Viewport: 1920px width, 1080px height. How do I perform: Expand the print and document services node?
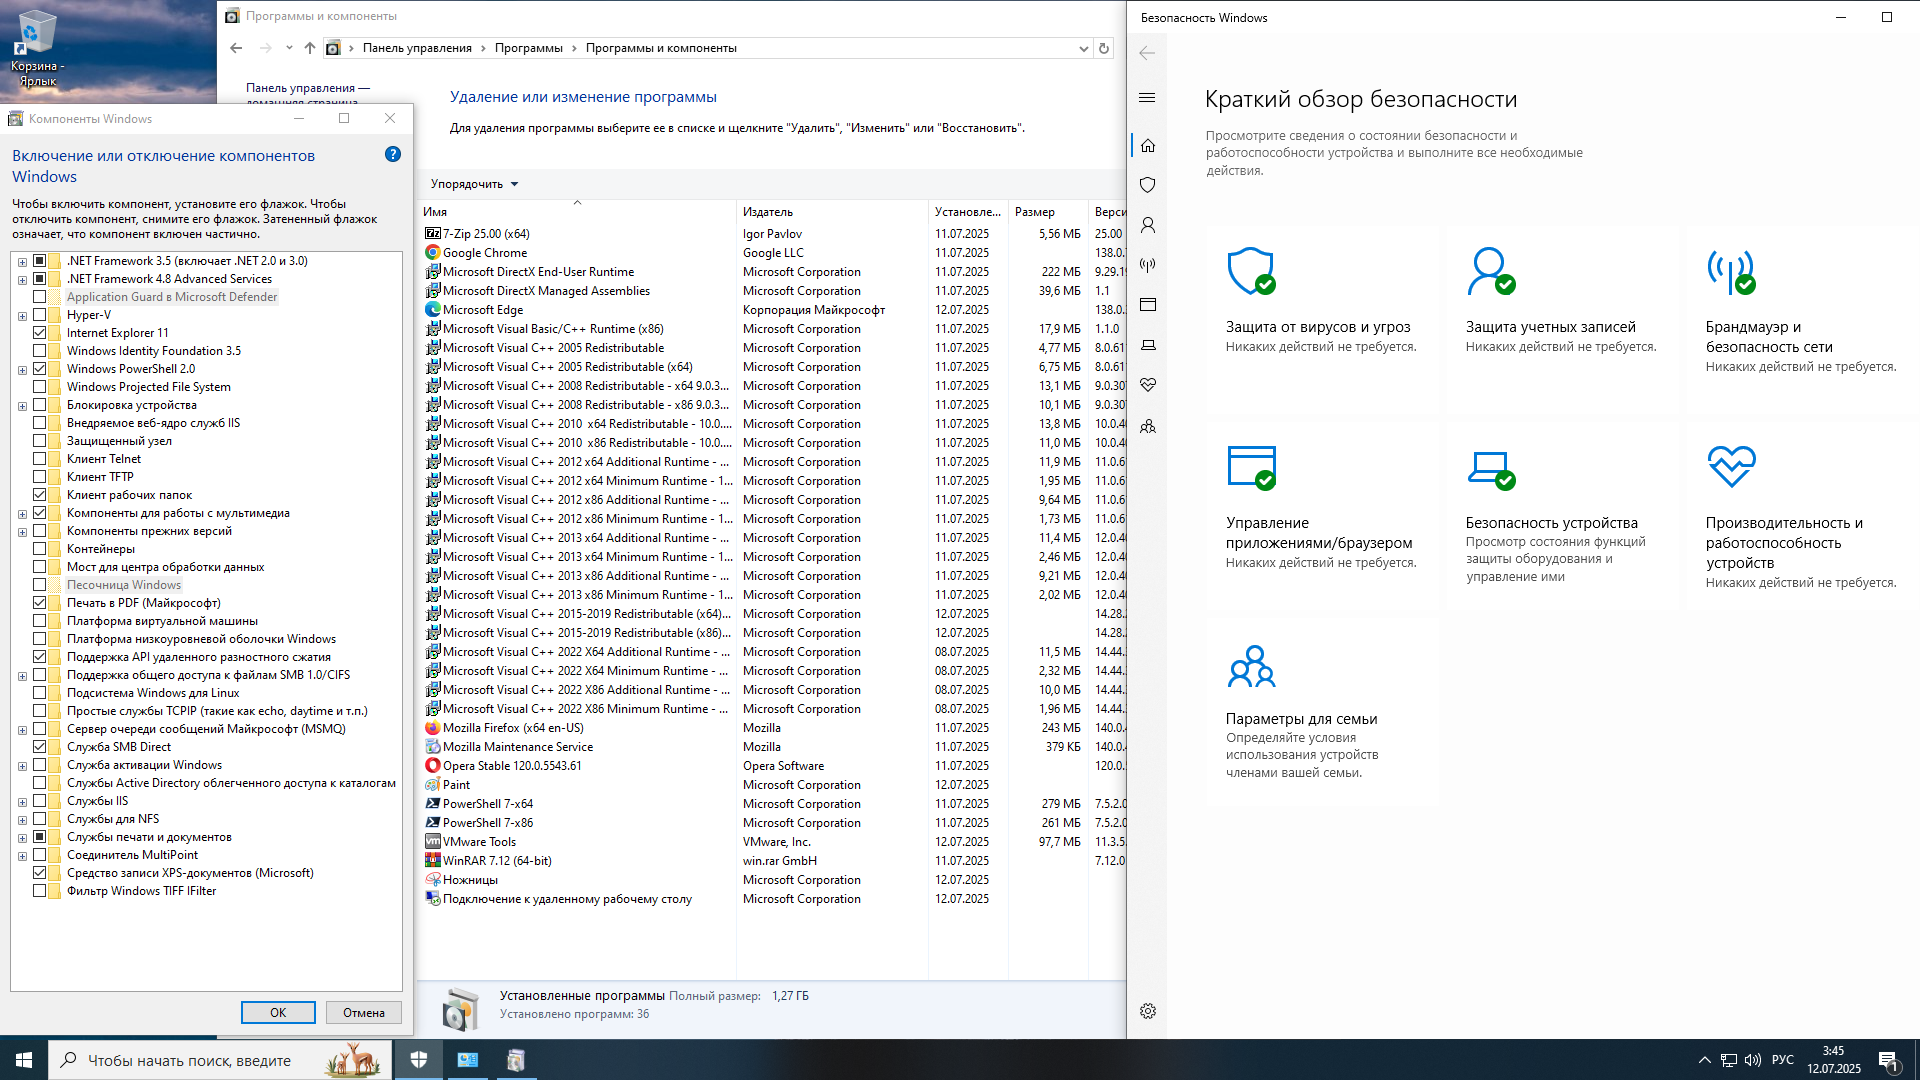22,837
